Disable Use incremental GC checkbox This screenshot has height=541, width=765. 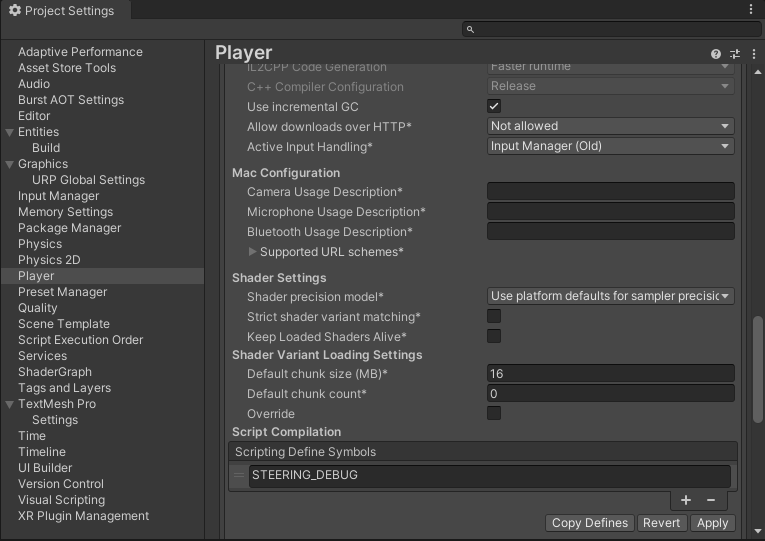point(494,106)
